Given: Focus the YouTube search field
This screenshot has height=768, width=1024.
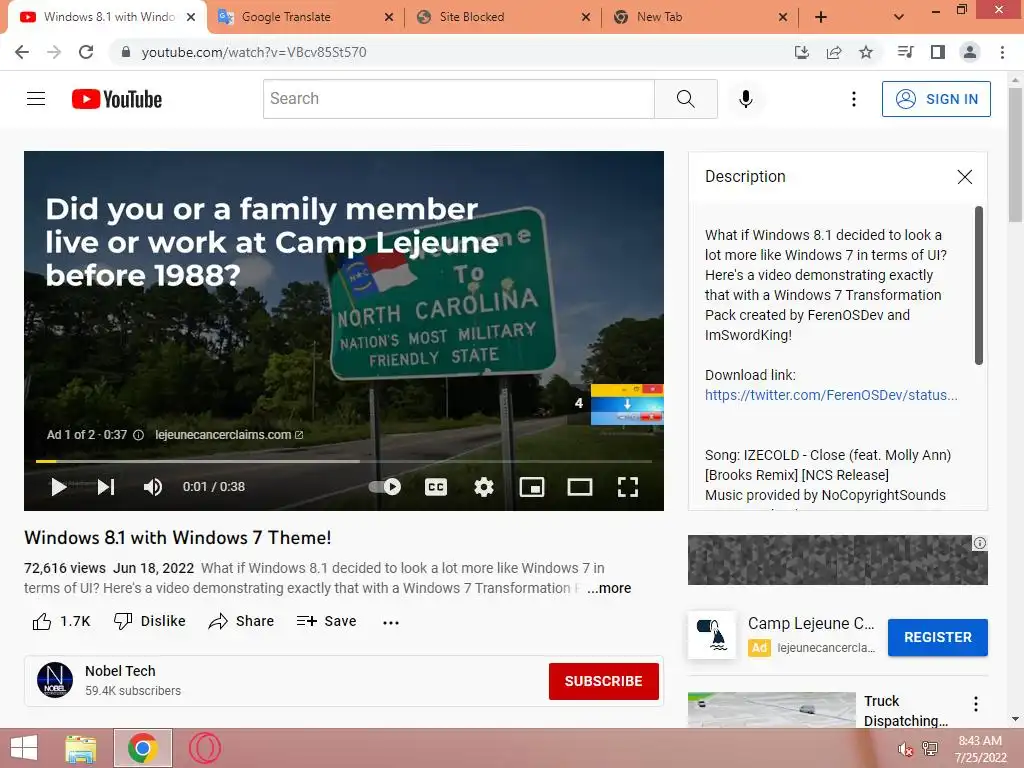Looking at the screenshot, I should click(459, 99).
